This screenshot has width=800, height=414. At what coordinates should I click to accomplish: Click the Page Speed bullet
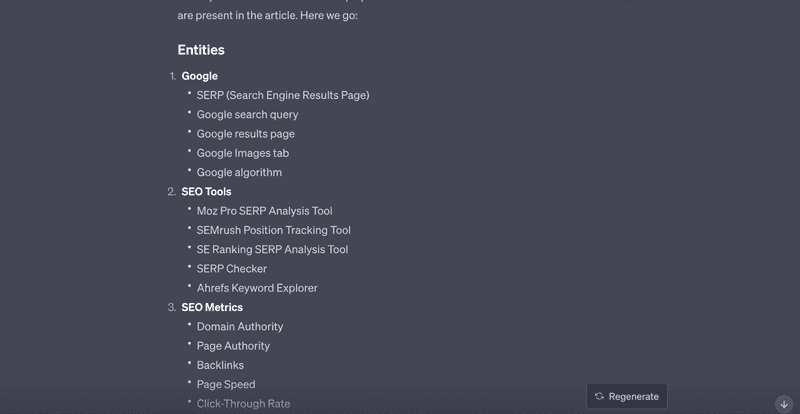tap(226, 384)
